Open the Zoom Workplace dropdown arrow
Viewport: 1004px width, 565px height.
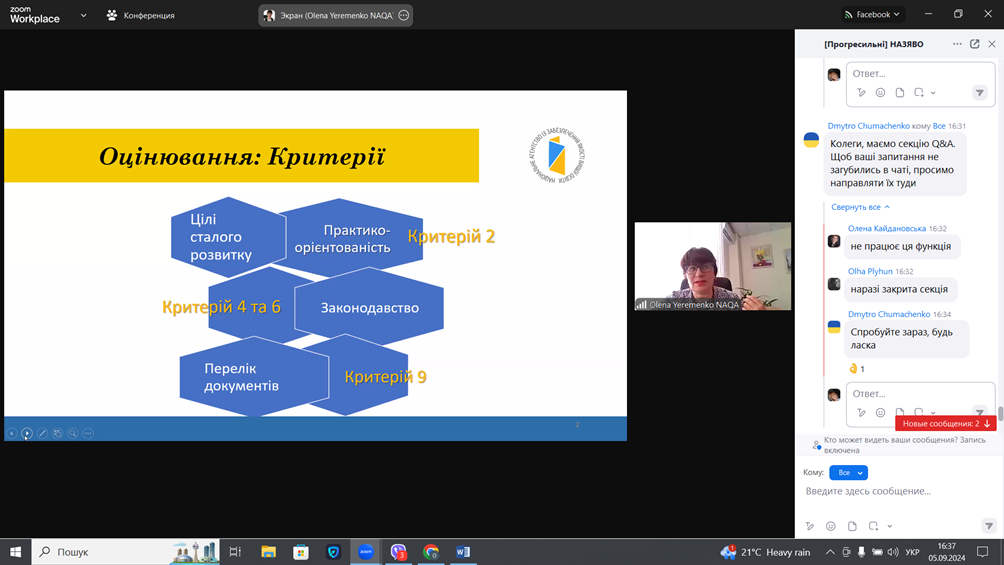(83, 15)
